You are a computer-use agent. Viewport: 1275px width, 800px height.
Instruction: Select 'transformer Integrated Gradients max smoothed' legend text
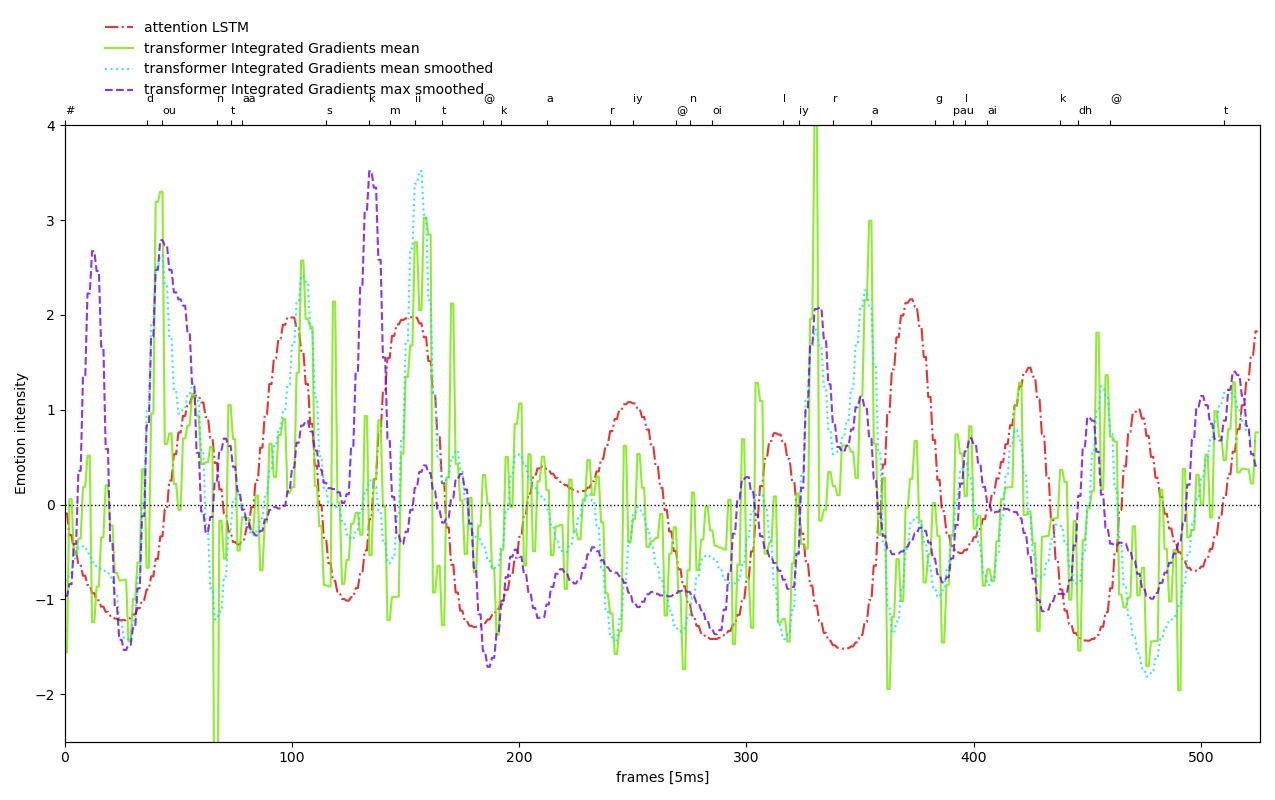[x=313, y=90]
